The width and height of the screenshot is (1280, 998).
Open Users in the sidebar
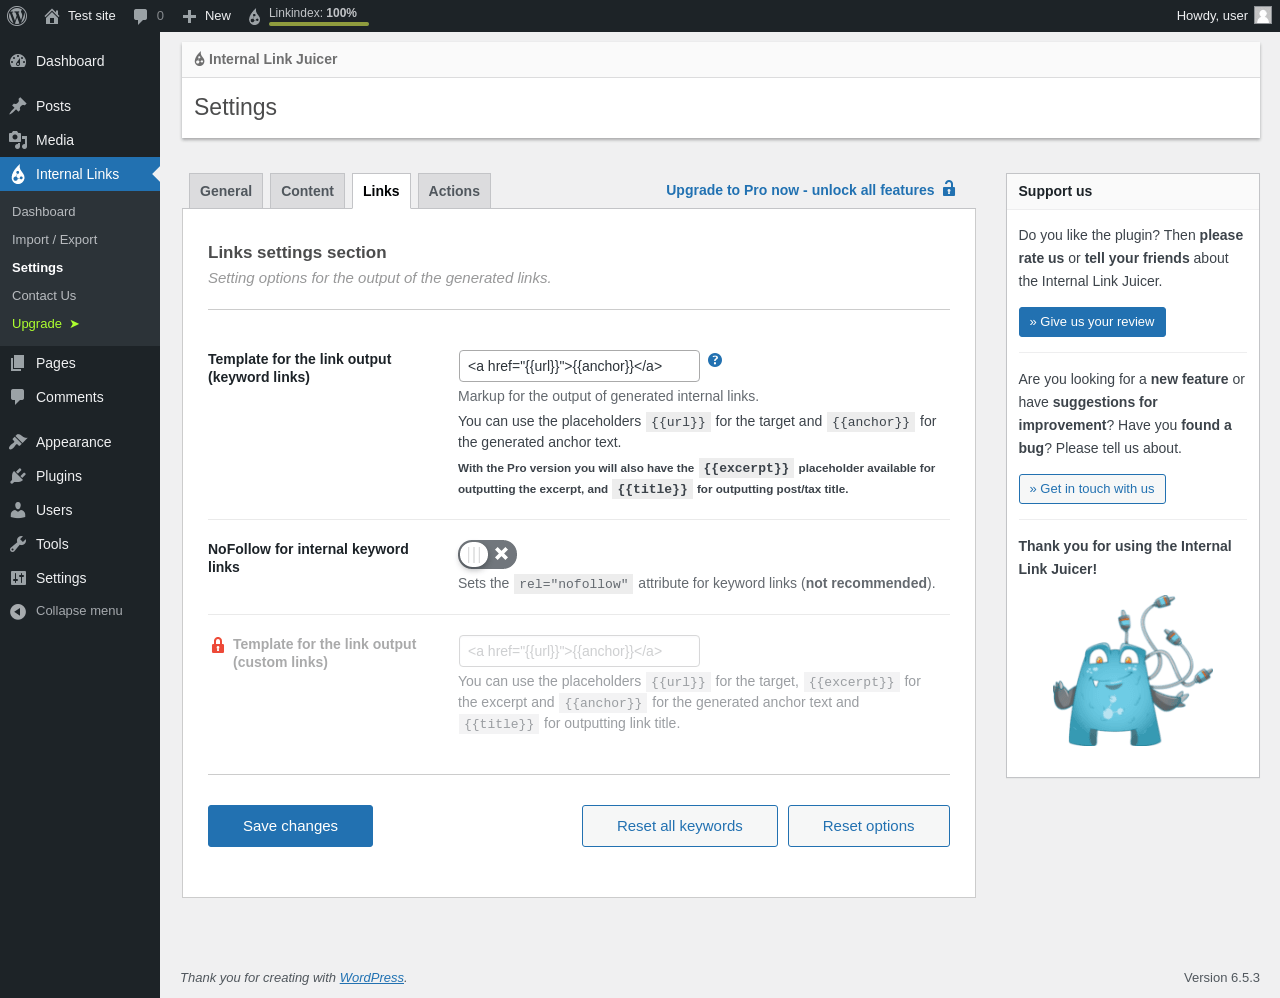[80, 510]
